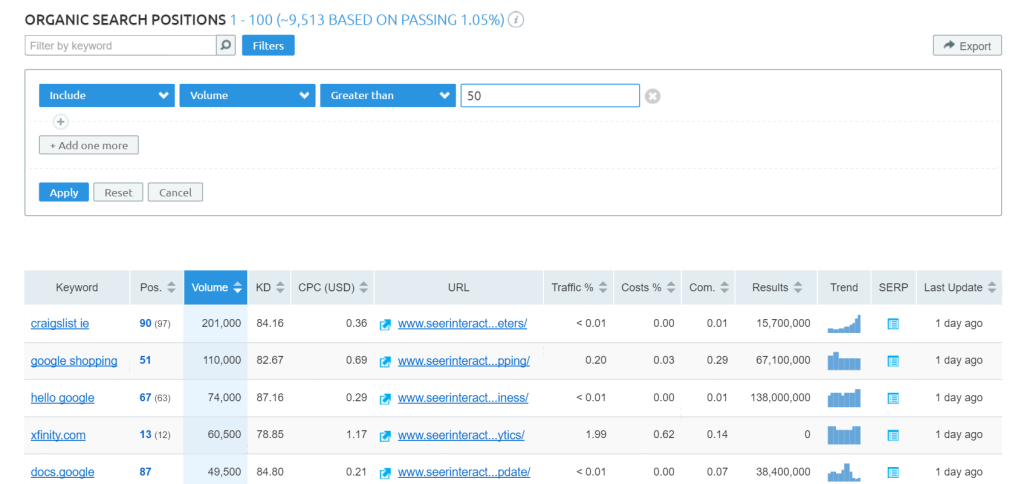Screen dimensions: 1024x484
Task: Sort table by KD column header
Action: (x=270, y=288)
